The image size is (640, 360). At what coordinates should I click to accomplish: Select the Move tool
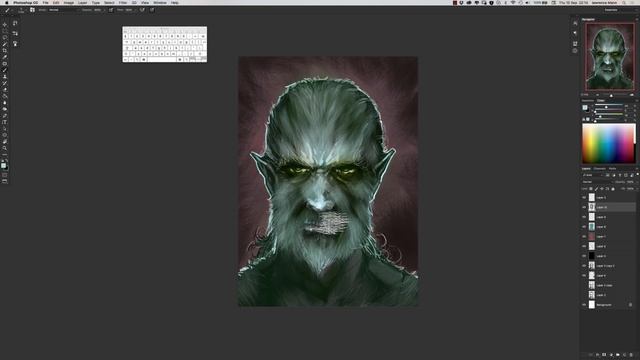tap(5, 24)
